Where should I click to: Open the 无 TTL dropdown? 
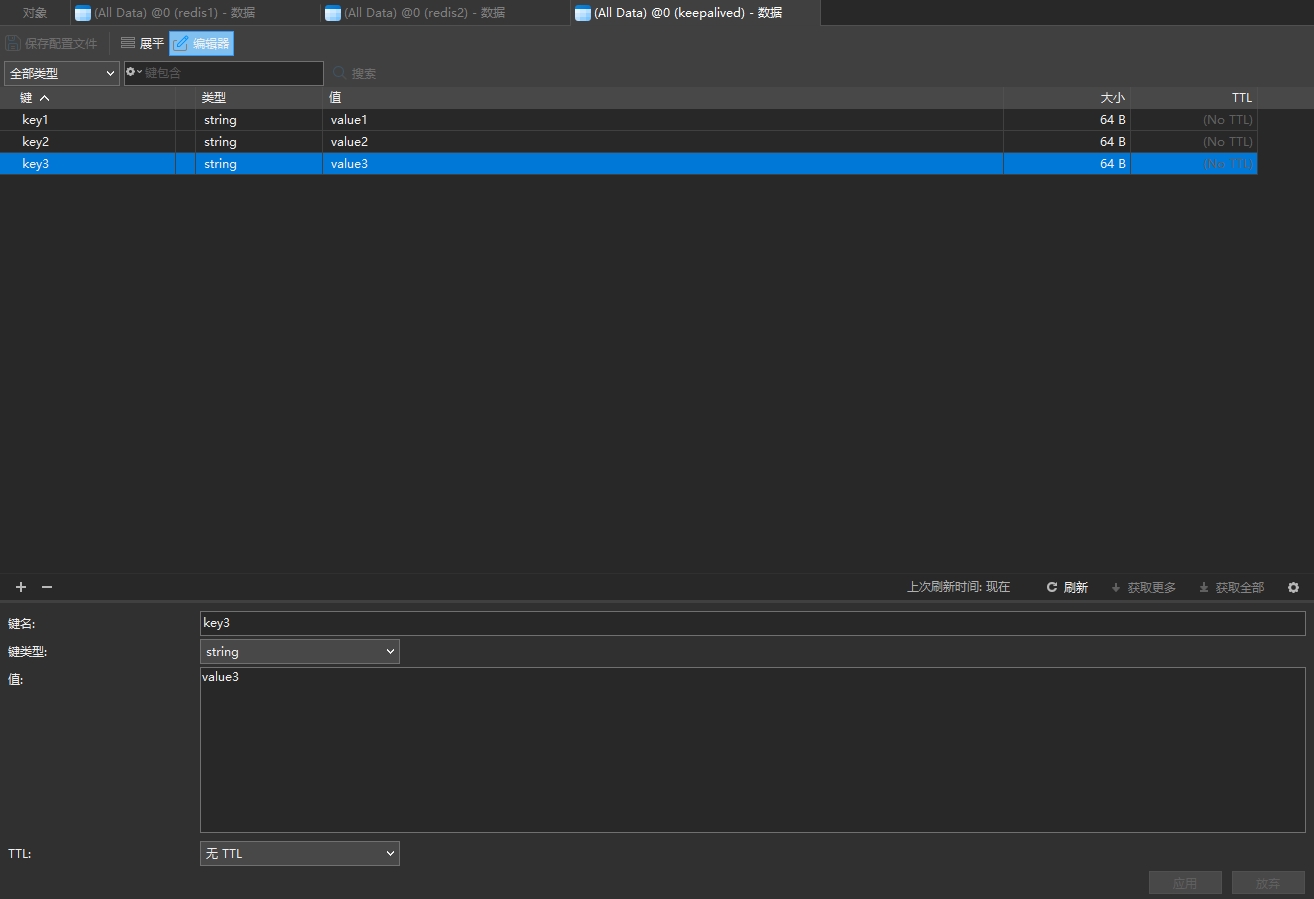(299, 854)
